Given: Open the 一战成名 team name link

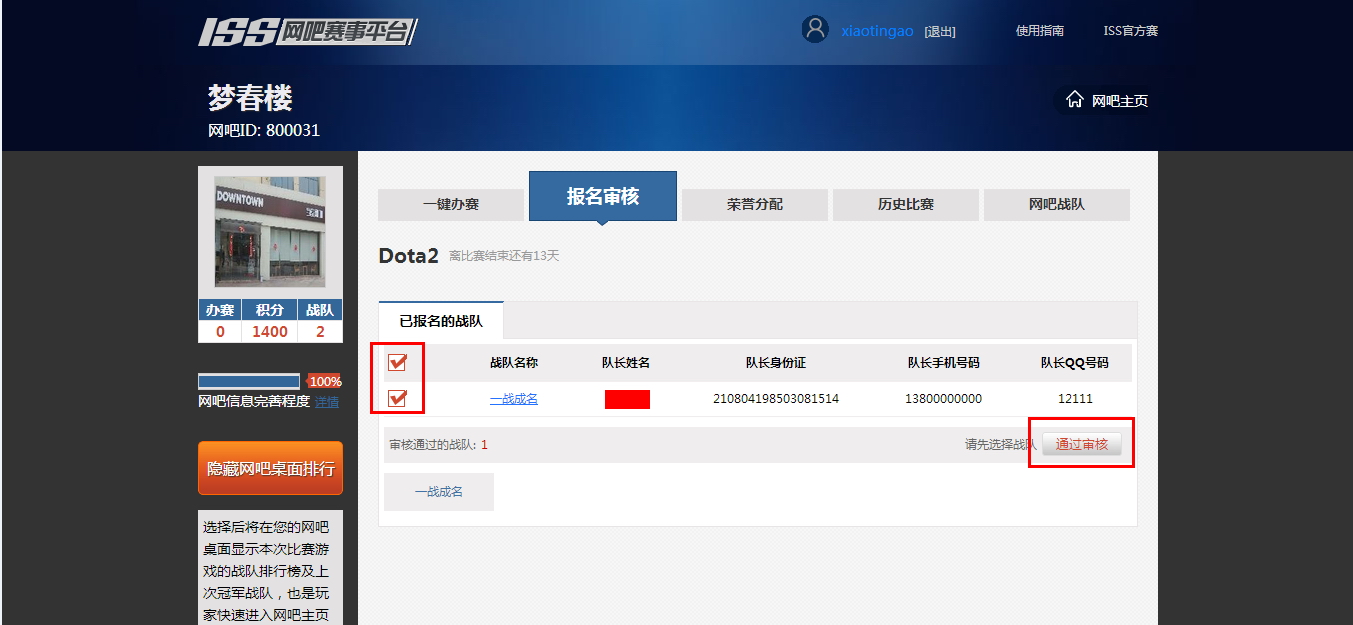Looking at the screenshot, I should pos(513,399).
